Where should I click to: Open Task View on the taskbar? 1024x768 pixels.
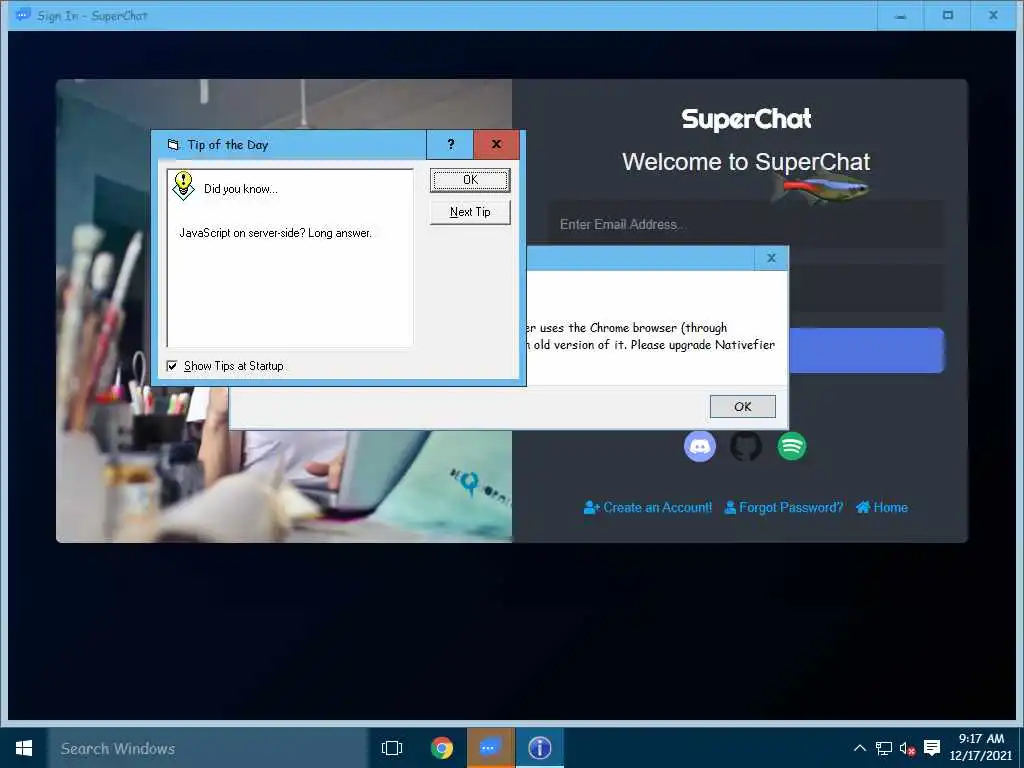392,748
